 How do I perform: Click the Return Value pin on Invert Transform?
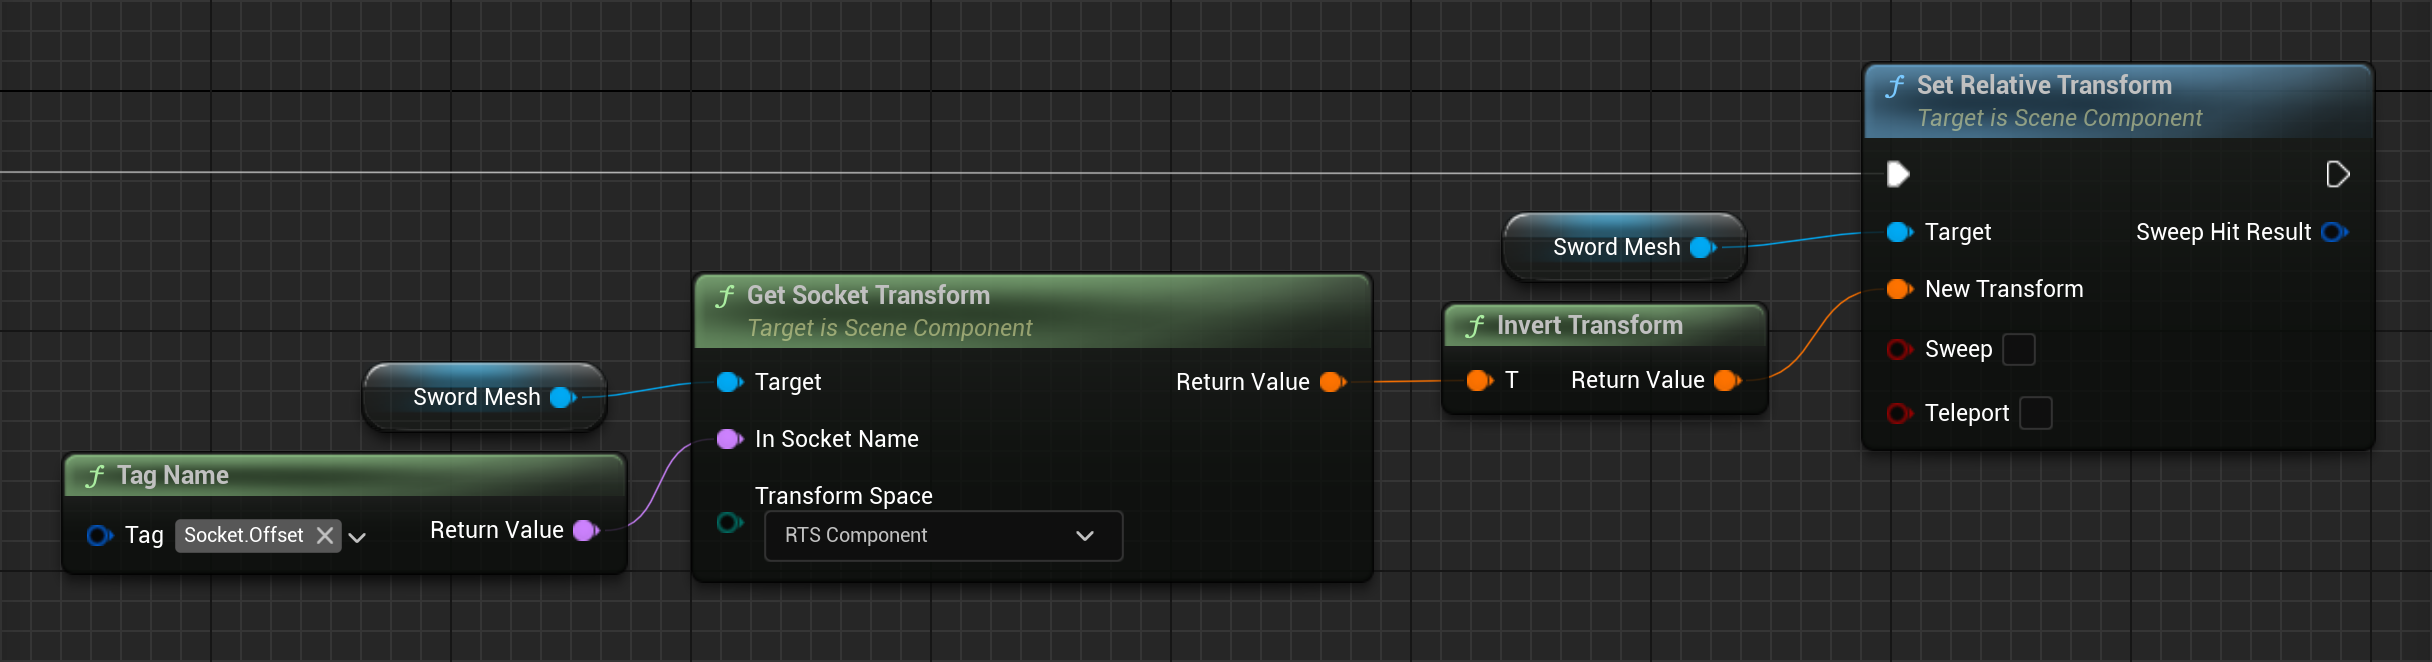pyautogui.click(x=1727, y=380)
